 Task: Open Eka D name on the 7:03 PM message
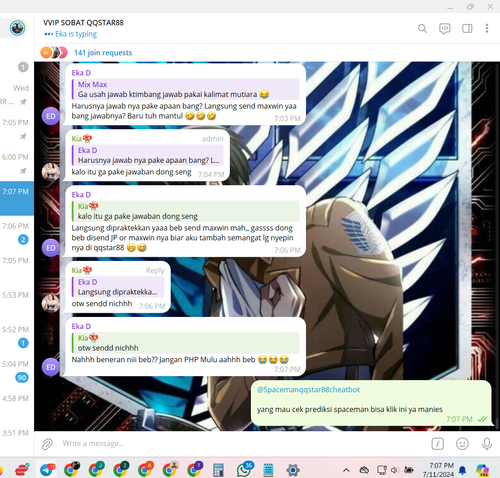point(81,73)
